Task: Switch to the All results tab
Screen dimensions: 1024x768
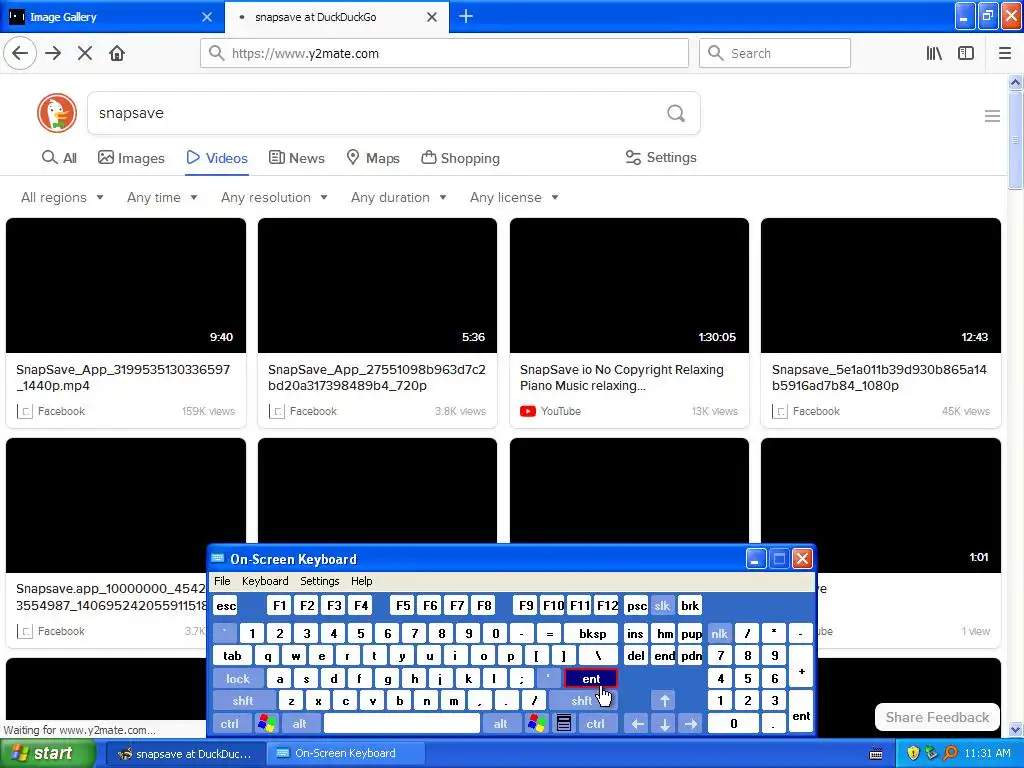Action: [x=59, y=158]
